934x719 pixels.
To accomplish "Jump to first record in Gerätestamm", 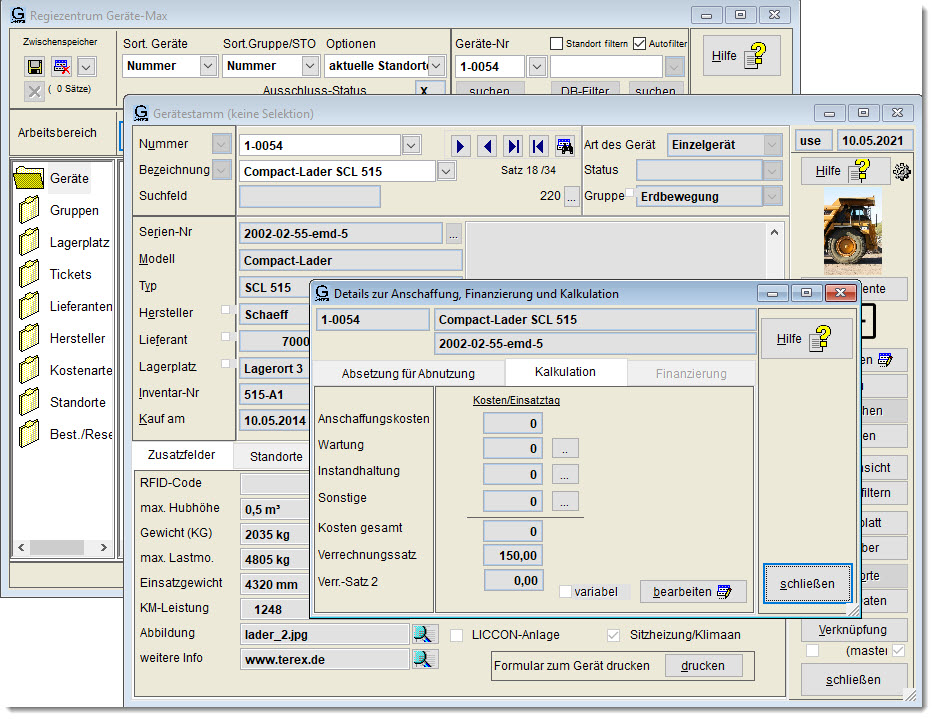I will [539, 146].
